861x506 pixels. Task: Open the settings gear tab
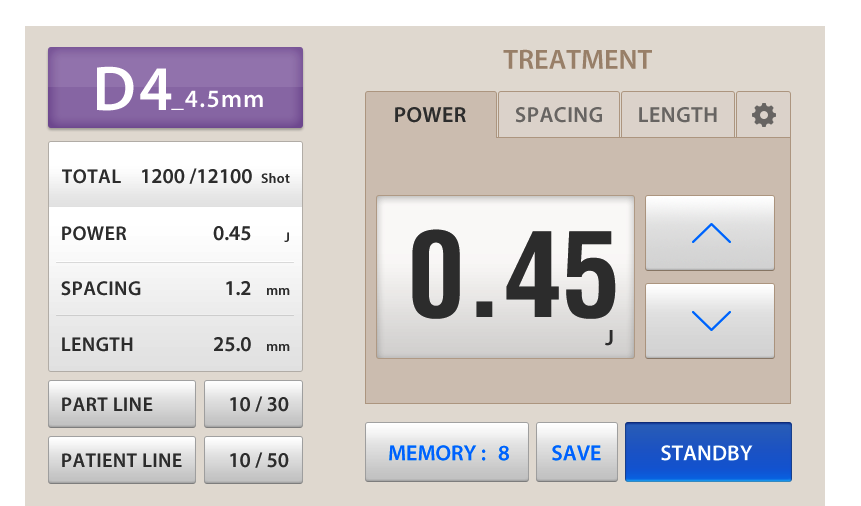coord(763,115)
